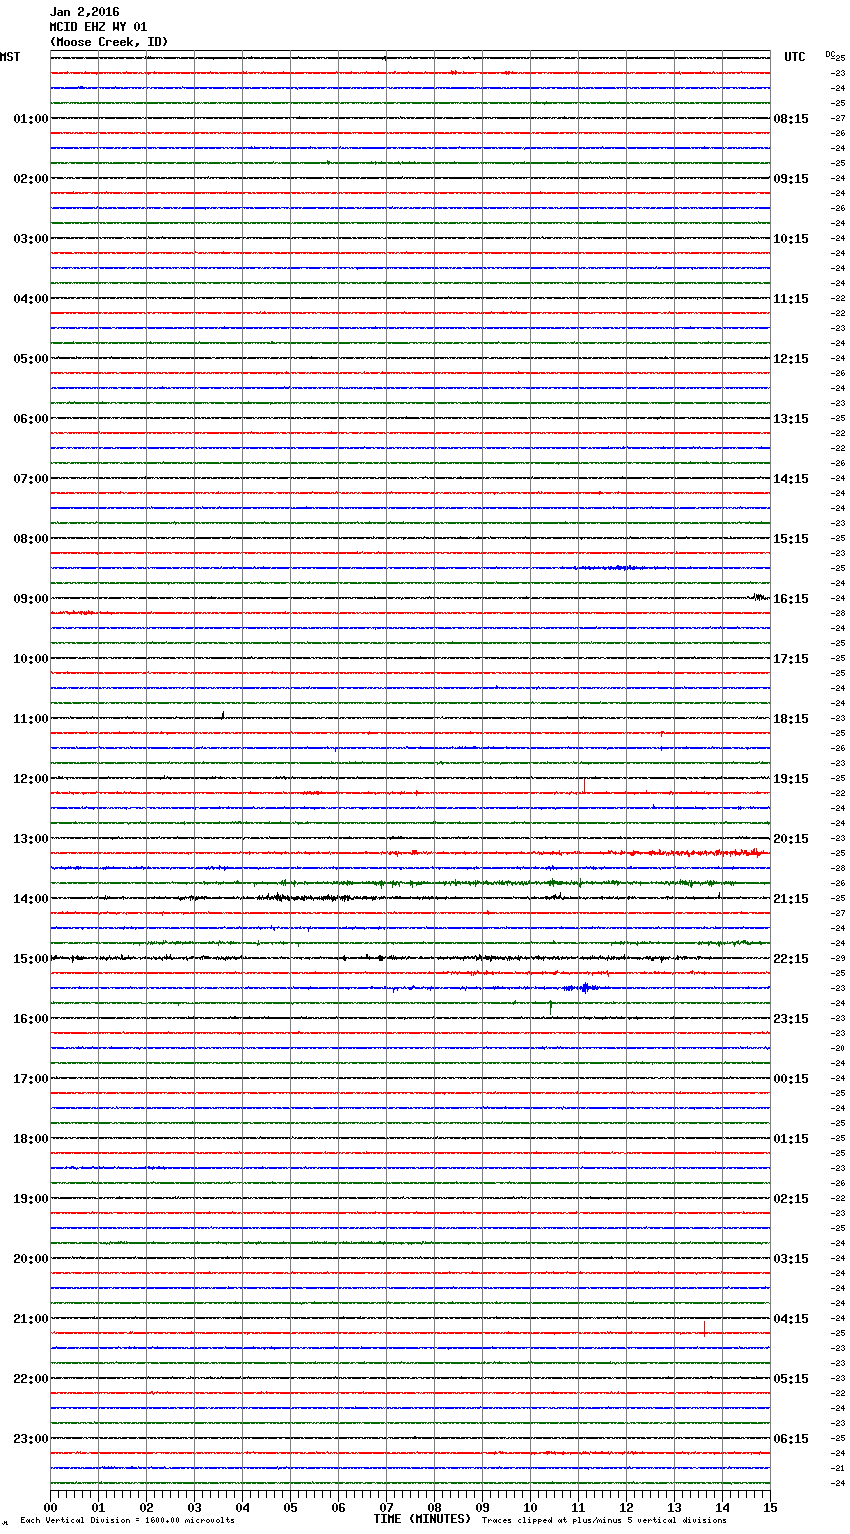Select the 11:00 MST row label
Image resolution: width=850 pixels, height=1534 pixels.
tap(31, 719)
